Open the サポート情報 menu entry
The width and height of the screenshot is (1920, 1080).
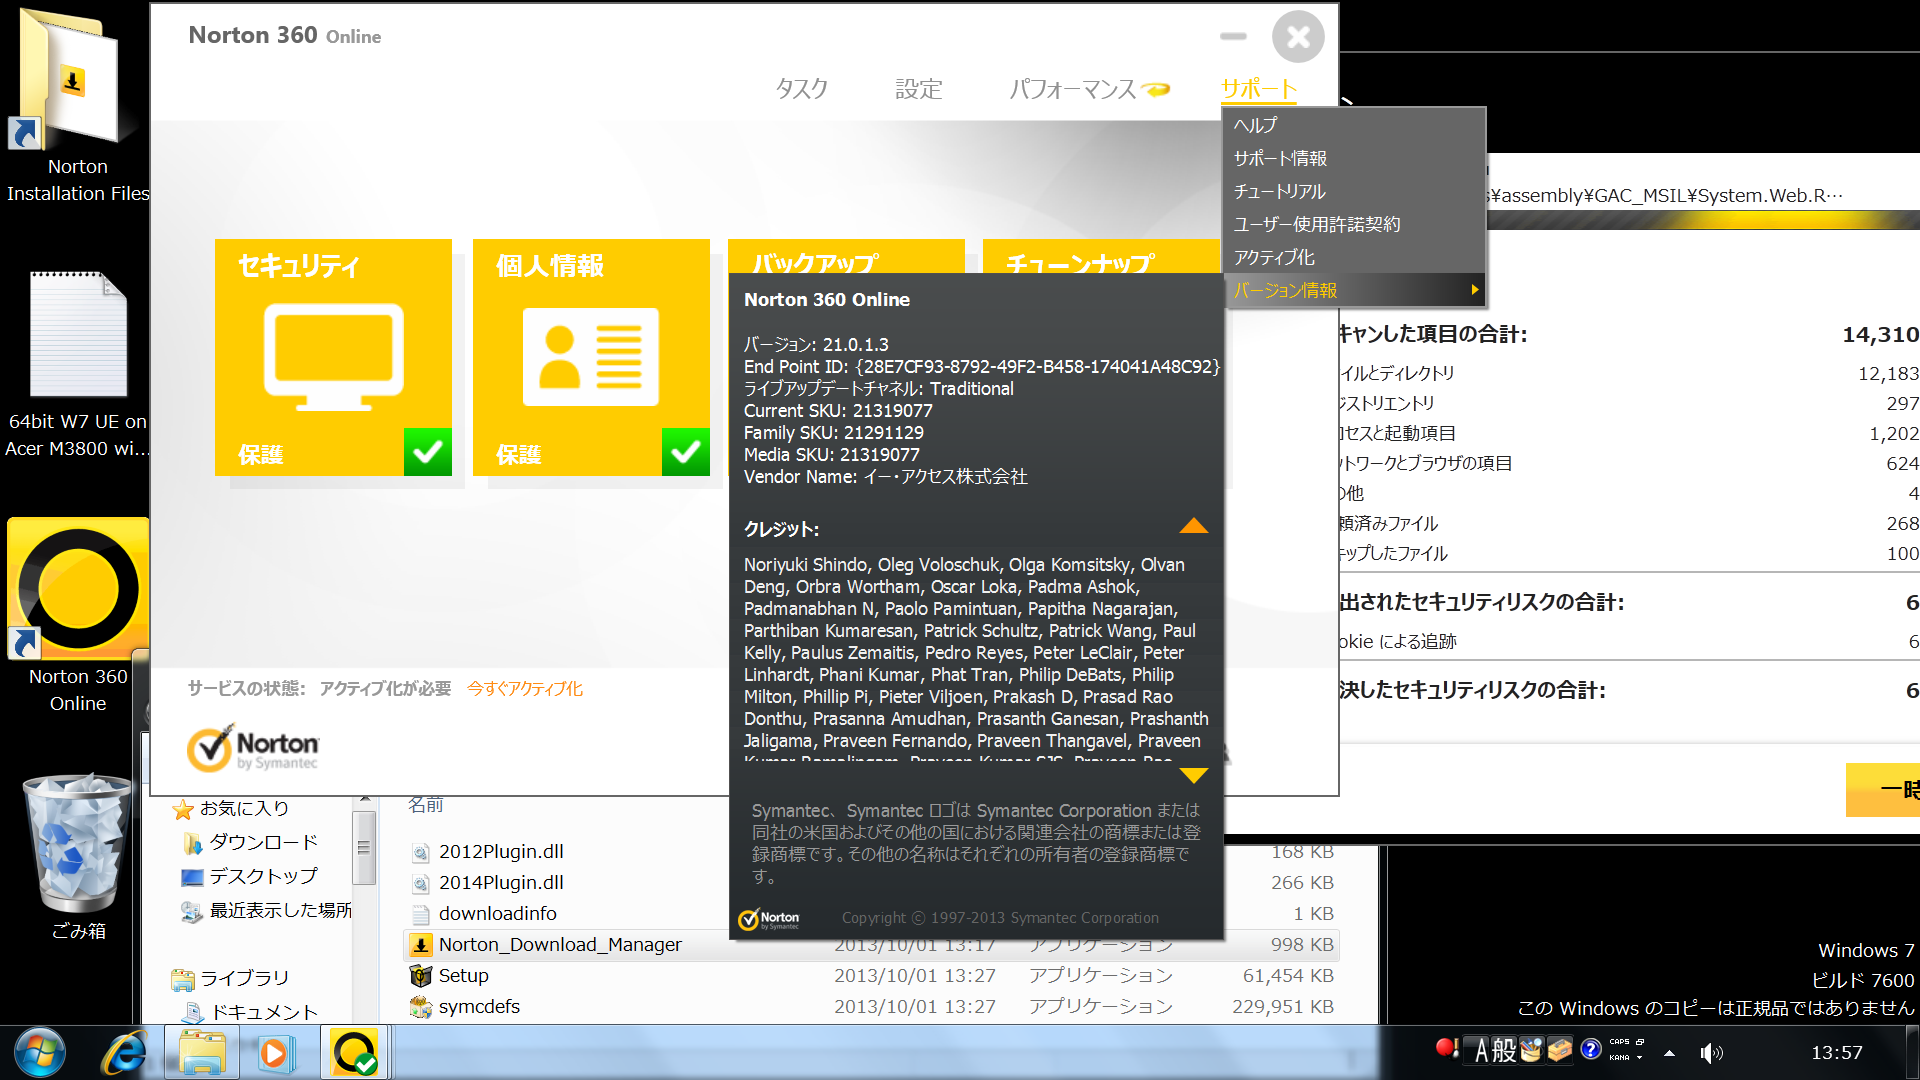[1280, 158]
